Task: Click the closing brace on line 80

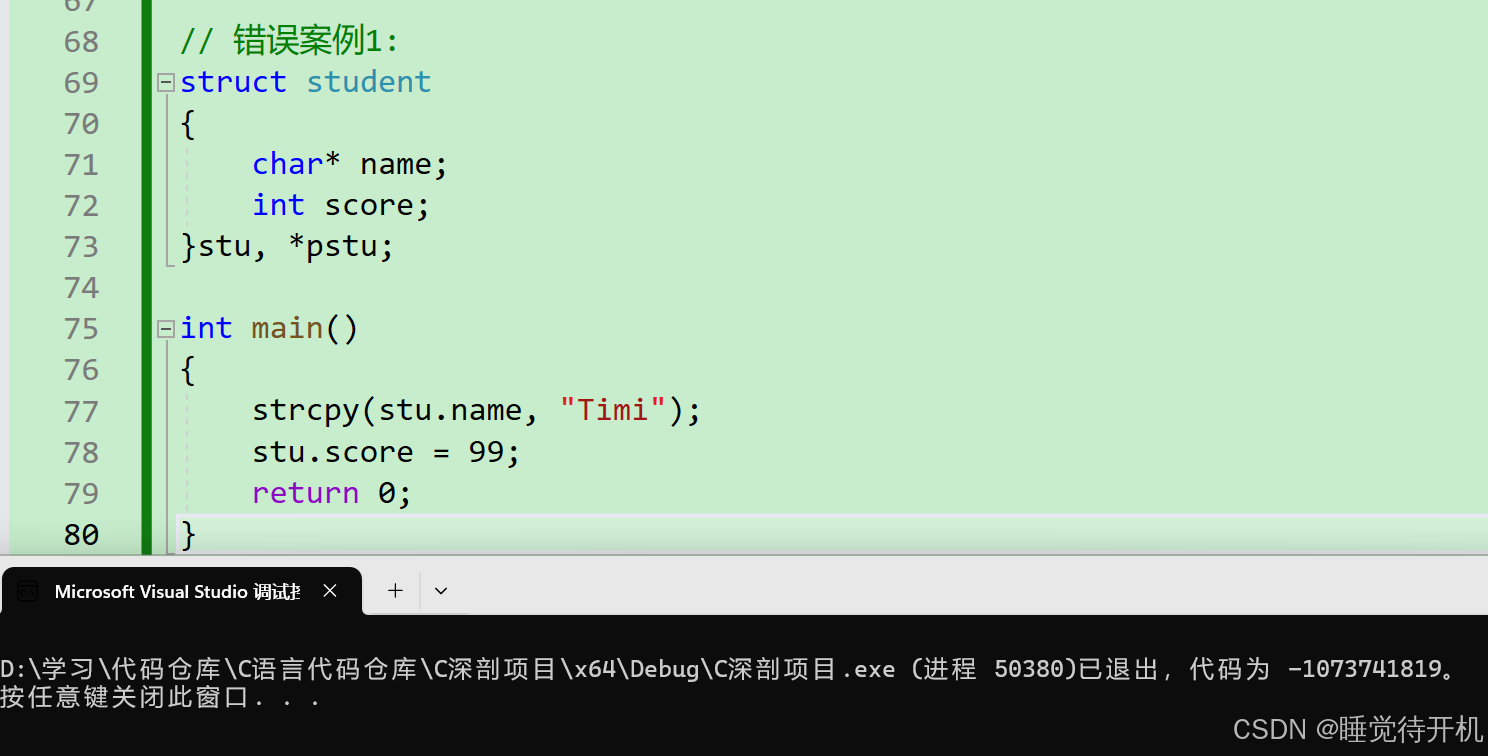Action: pyautogui.click(x=188, y=535)
